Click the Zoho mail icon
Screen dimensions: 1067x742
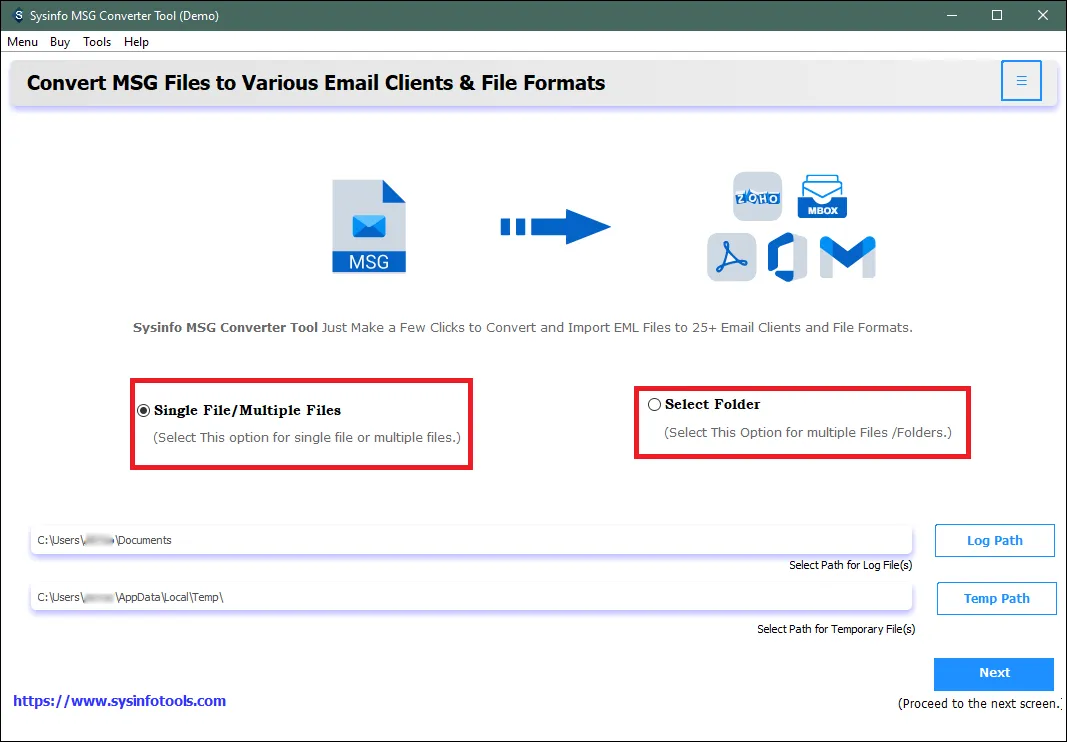coord(757,197)
